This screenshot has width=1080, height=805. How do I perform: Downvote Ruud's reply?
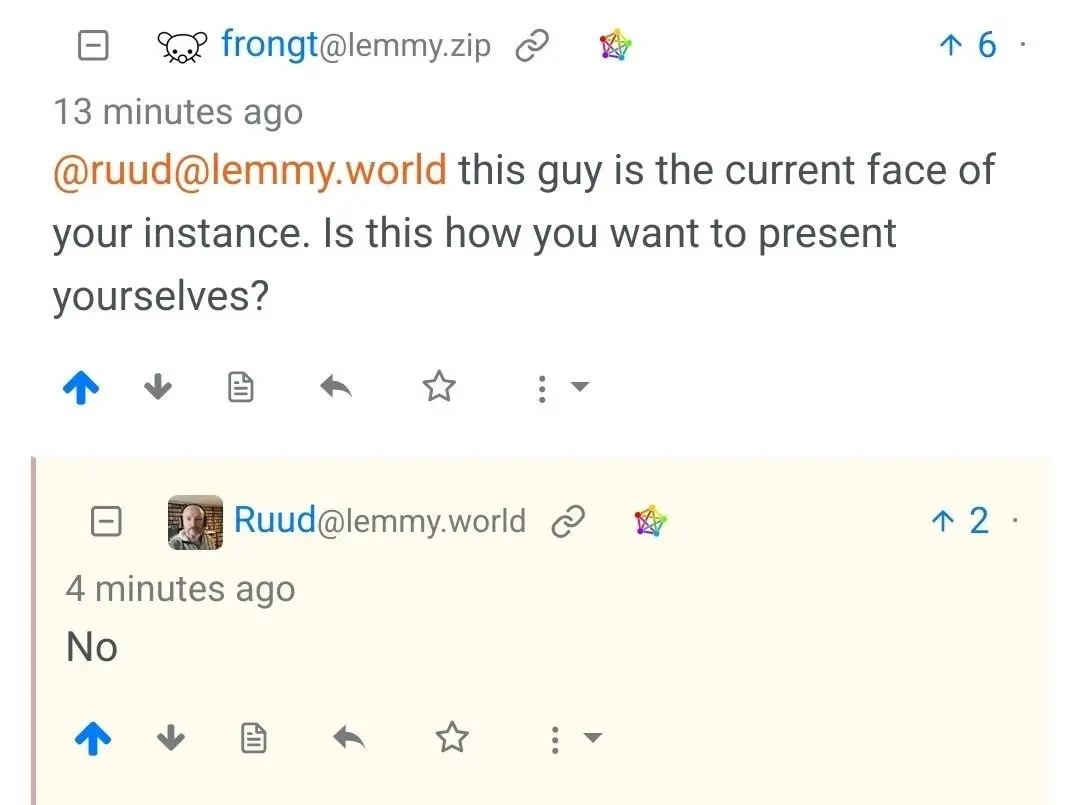click(172, 740)
